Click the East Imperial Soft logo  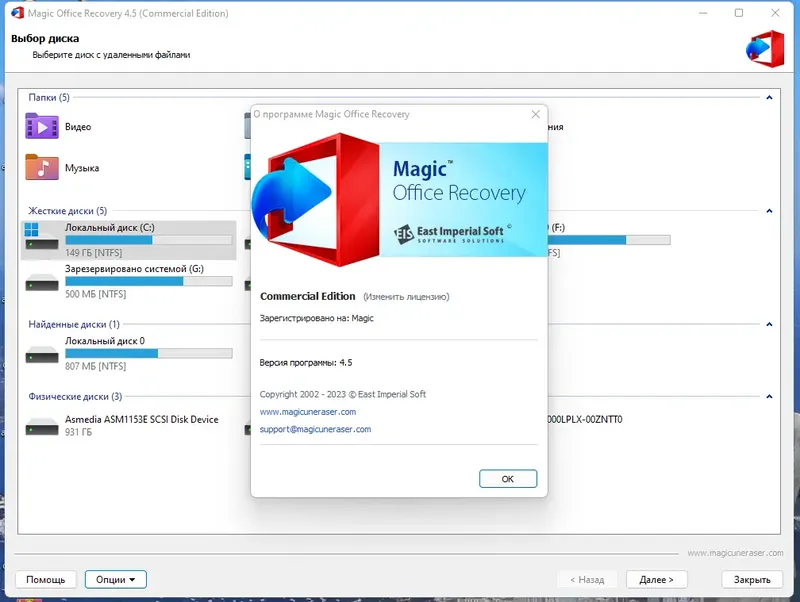tap(453, 234)
